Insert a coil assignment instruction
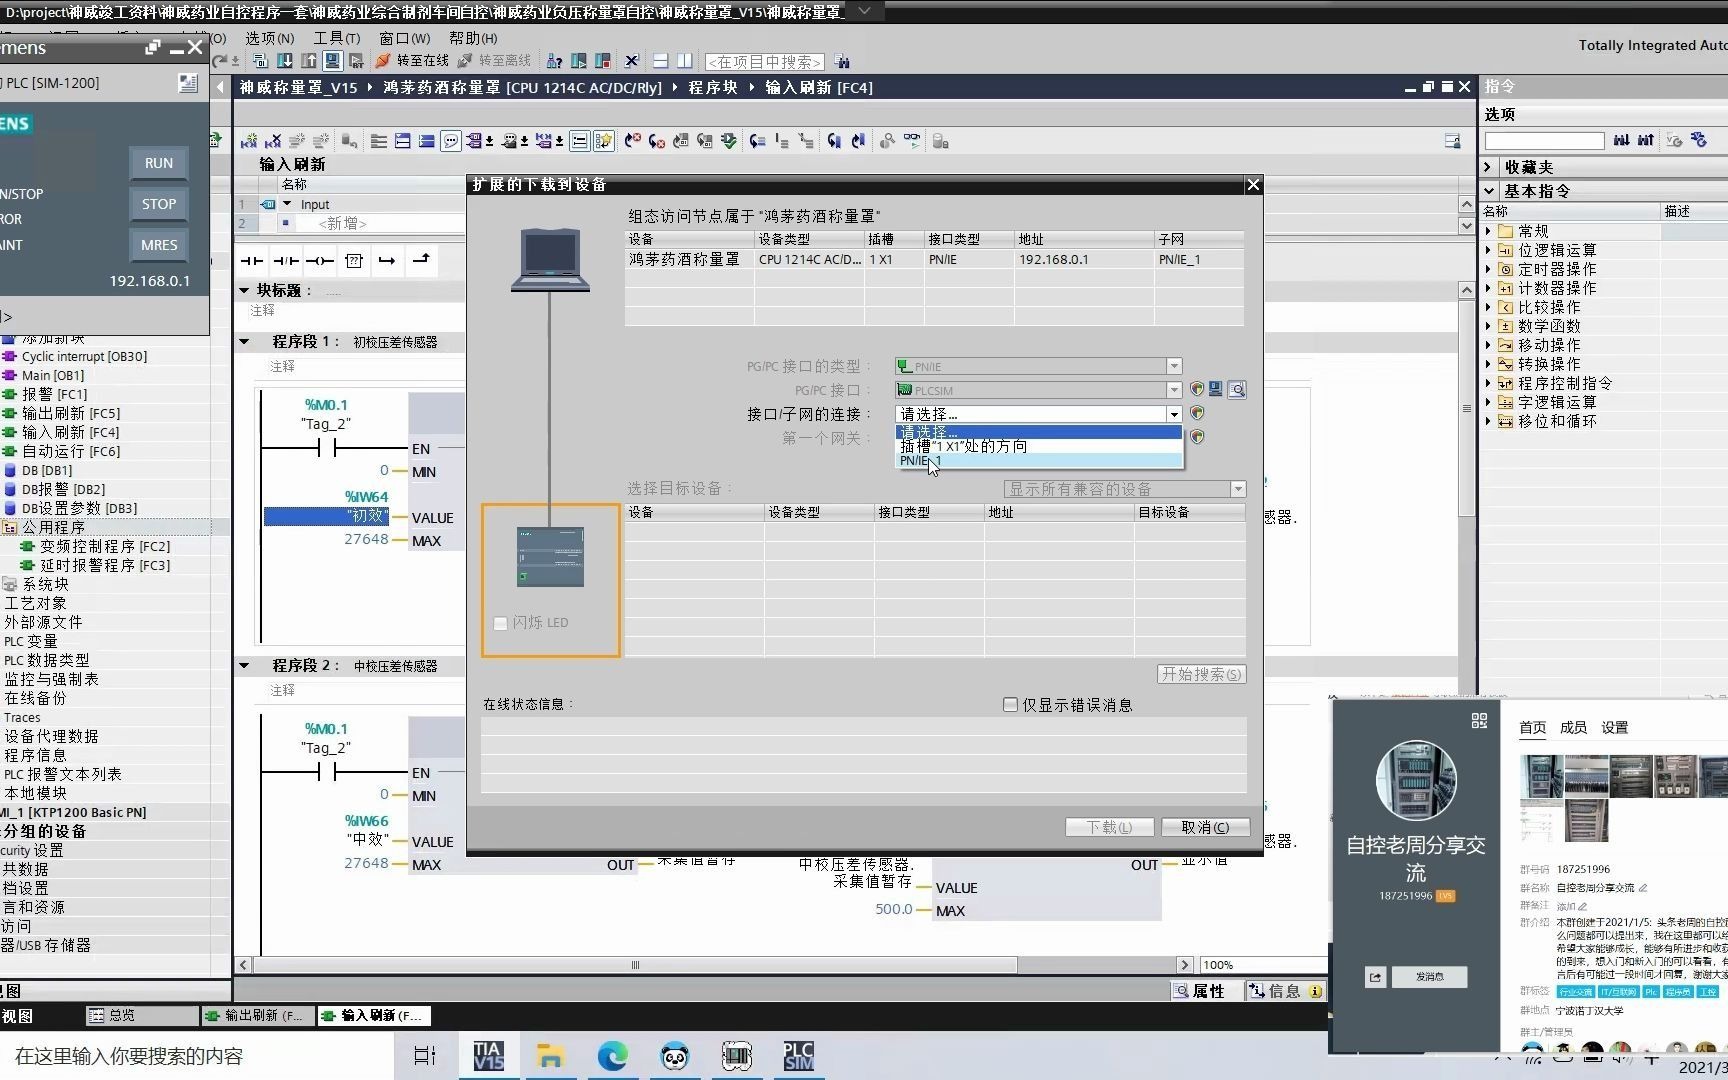 [x=320, y=261]
